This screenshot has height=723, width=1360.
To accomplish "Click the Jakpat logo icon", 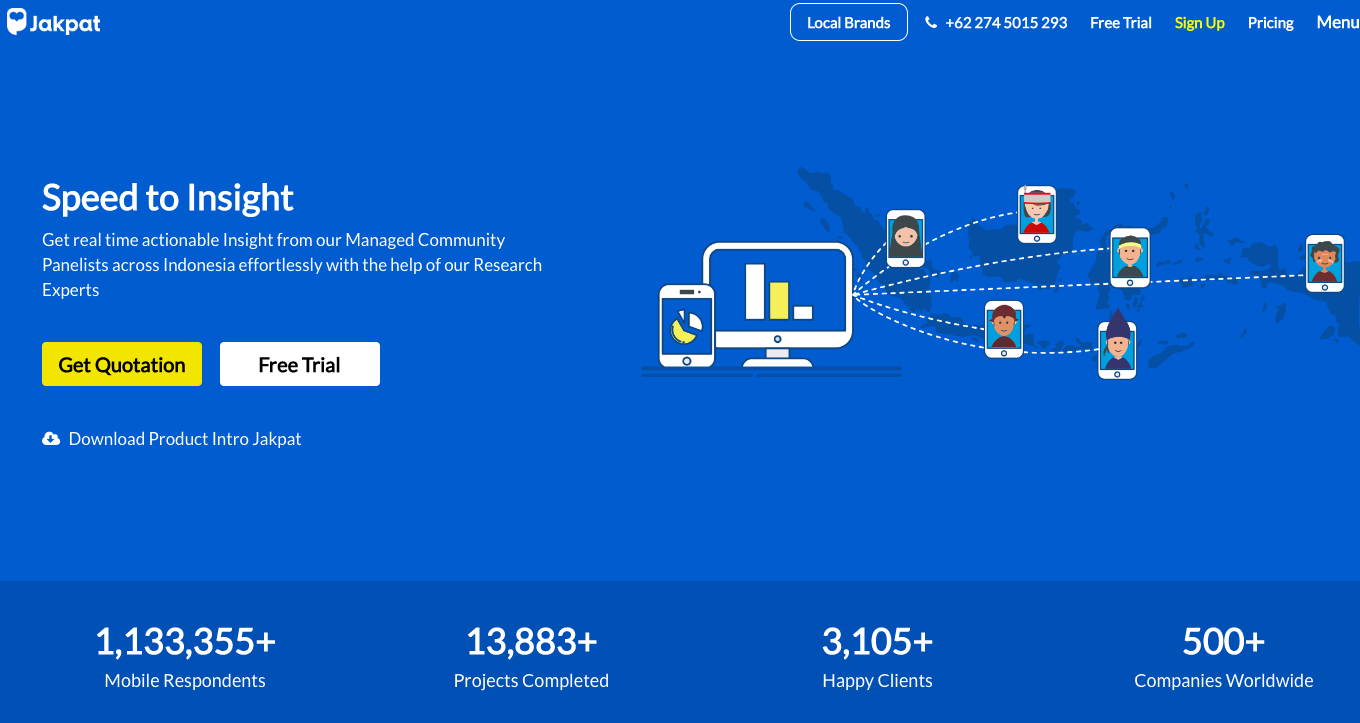I will pyautogui.click(x=17, y=22).
